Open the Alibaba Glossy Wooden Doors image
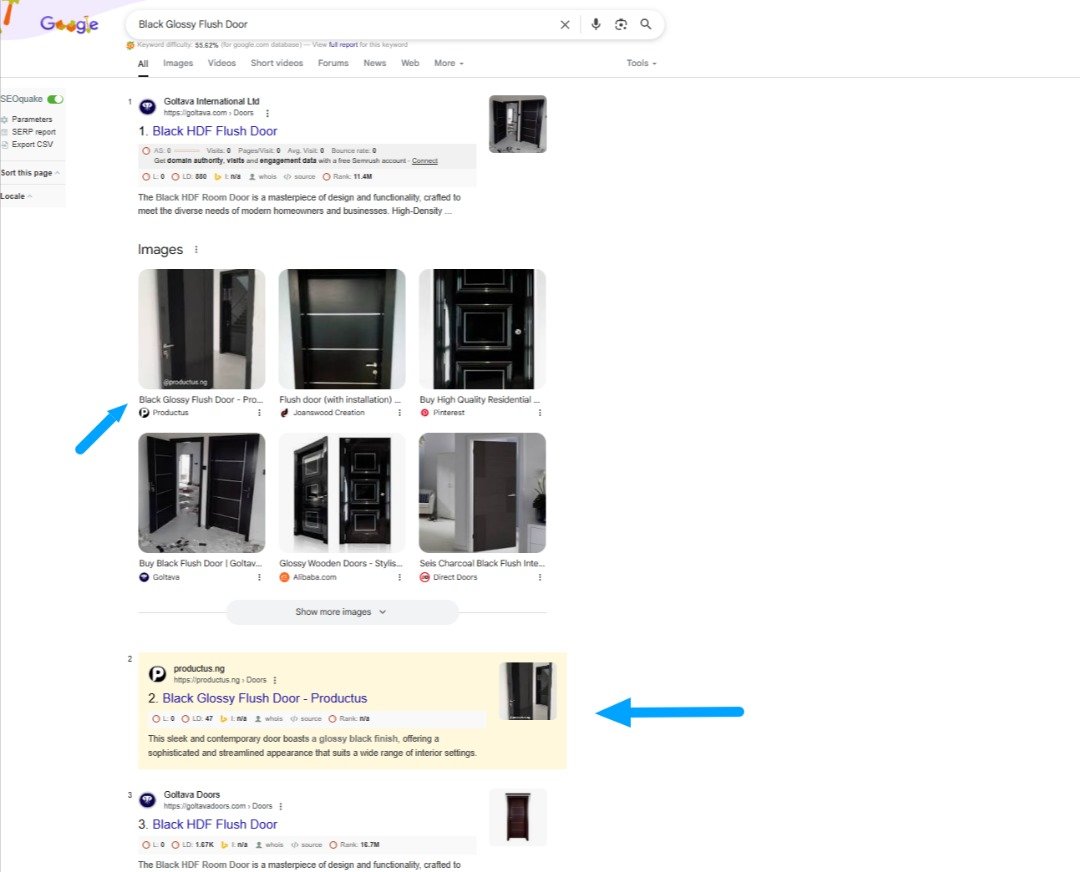 tap(342, 492)
